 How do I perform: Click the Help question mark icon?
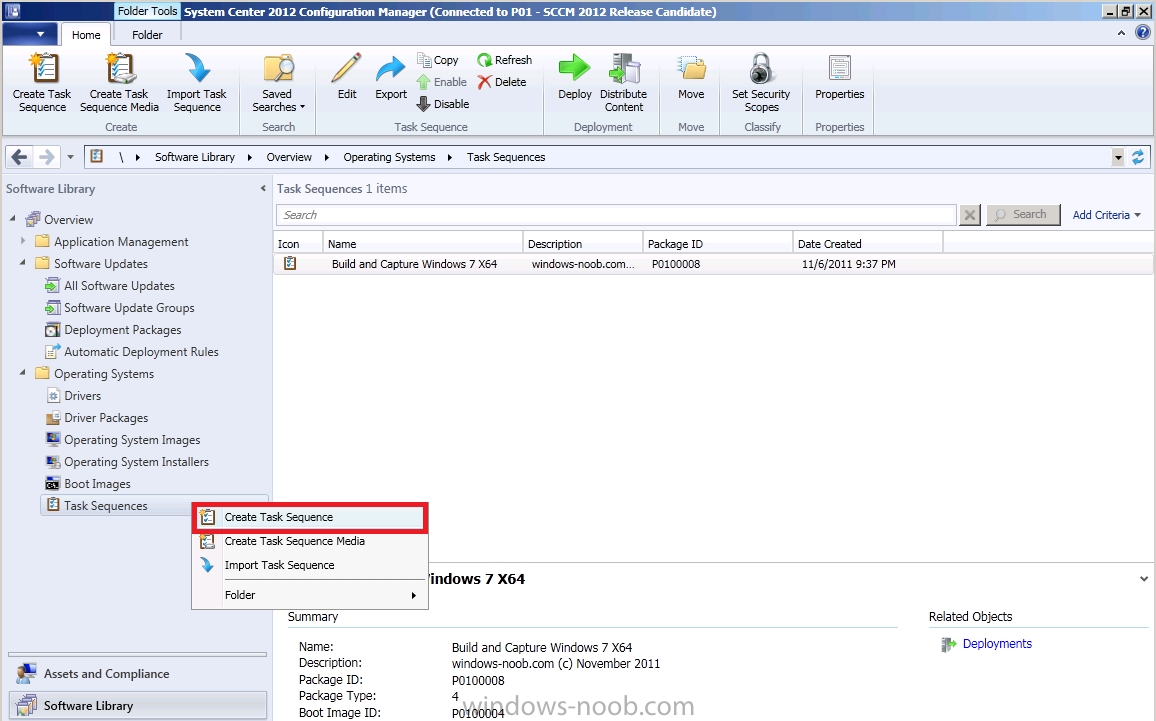(1143, 32)
